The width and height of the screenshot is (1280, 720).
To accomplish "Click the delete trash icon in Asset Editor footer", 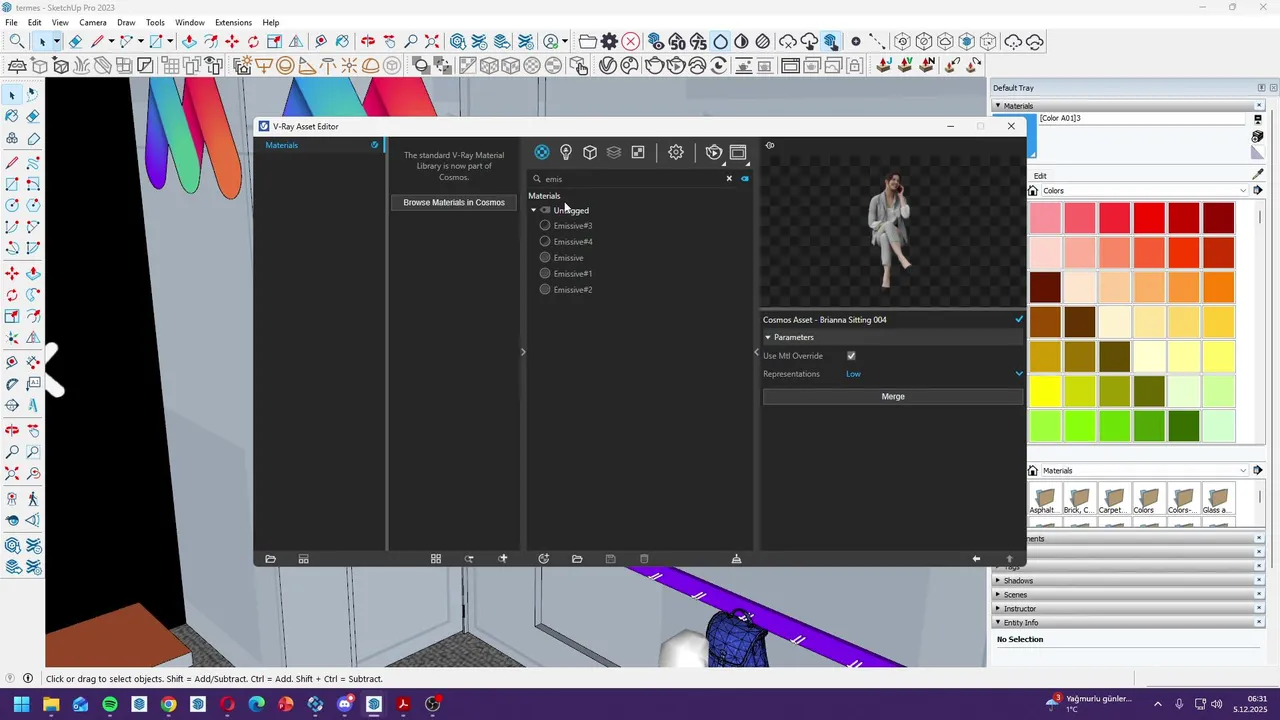I will pyautogui.click(x=644, y=559).
